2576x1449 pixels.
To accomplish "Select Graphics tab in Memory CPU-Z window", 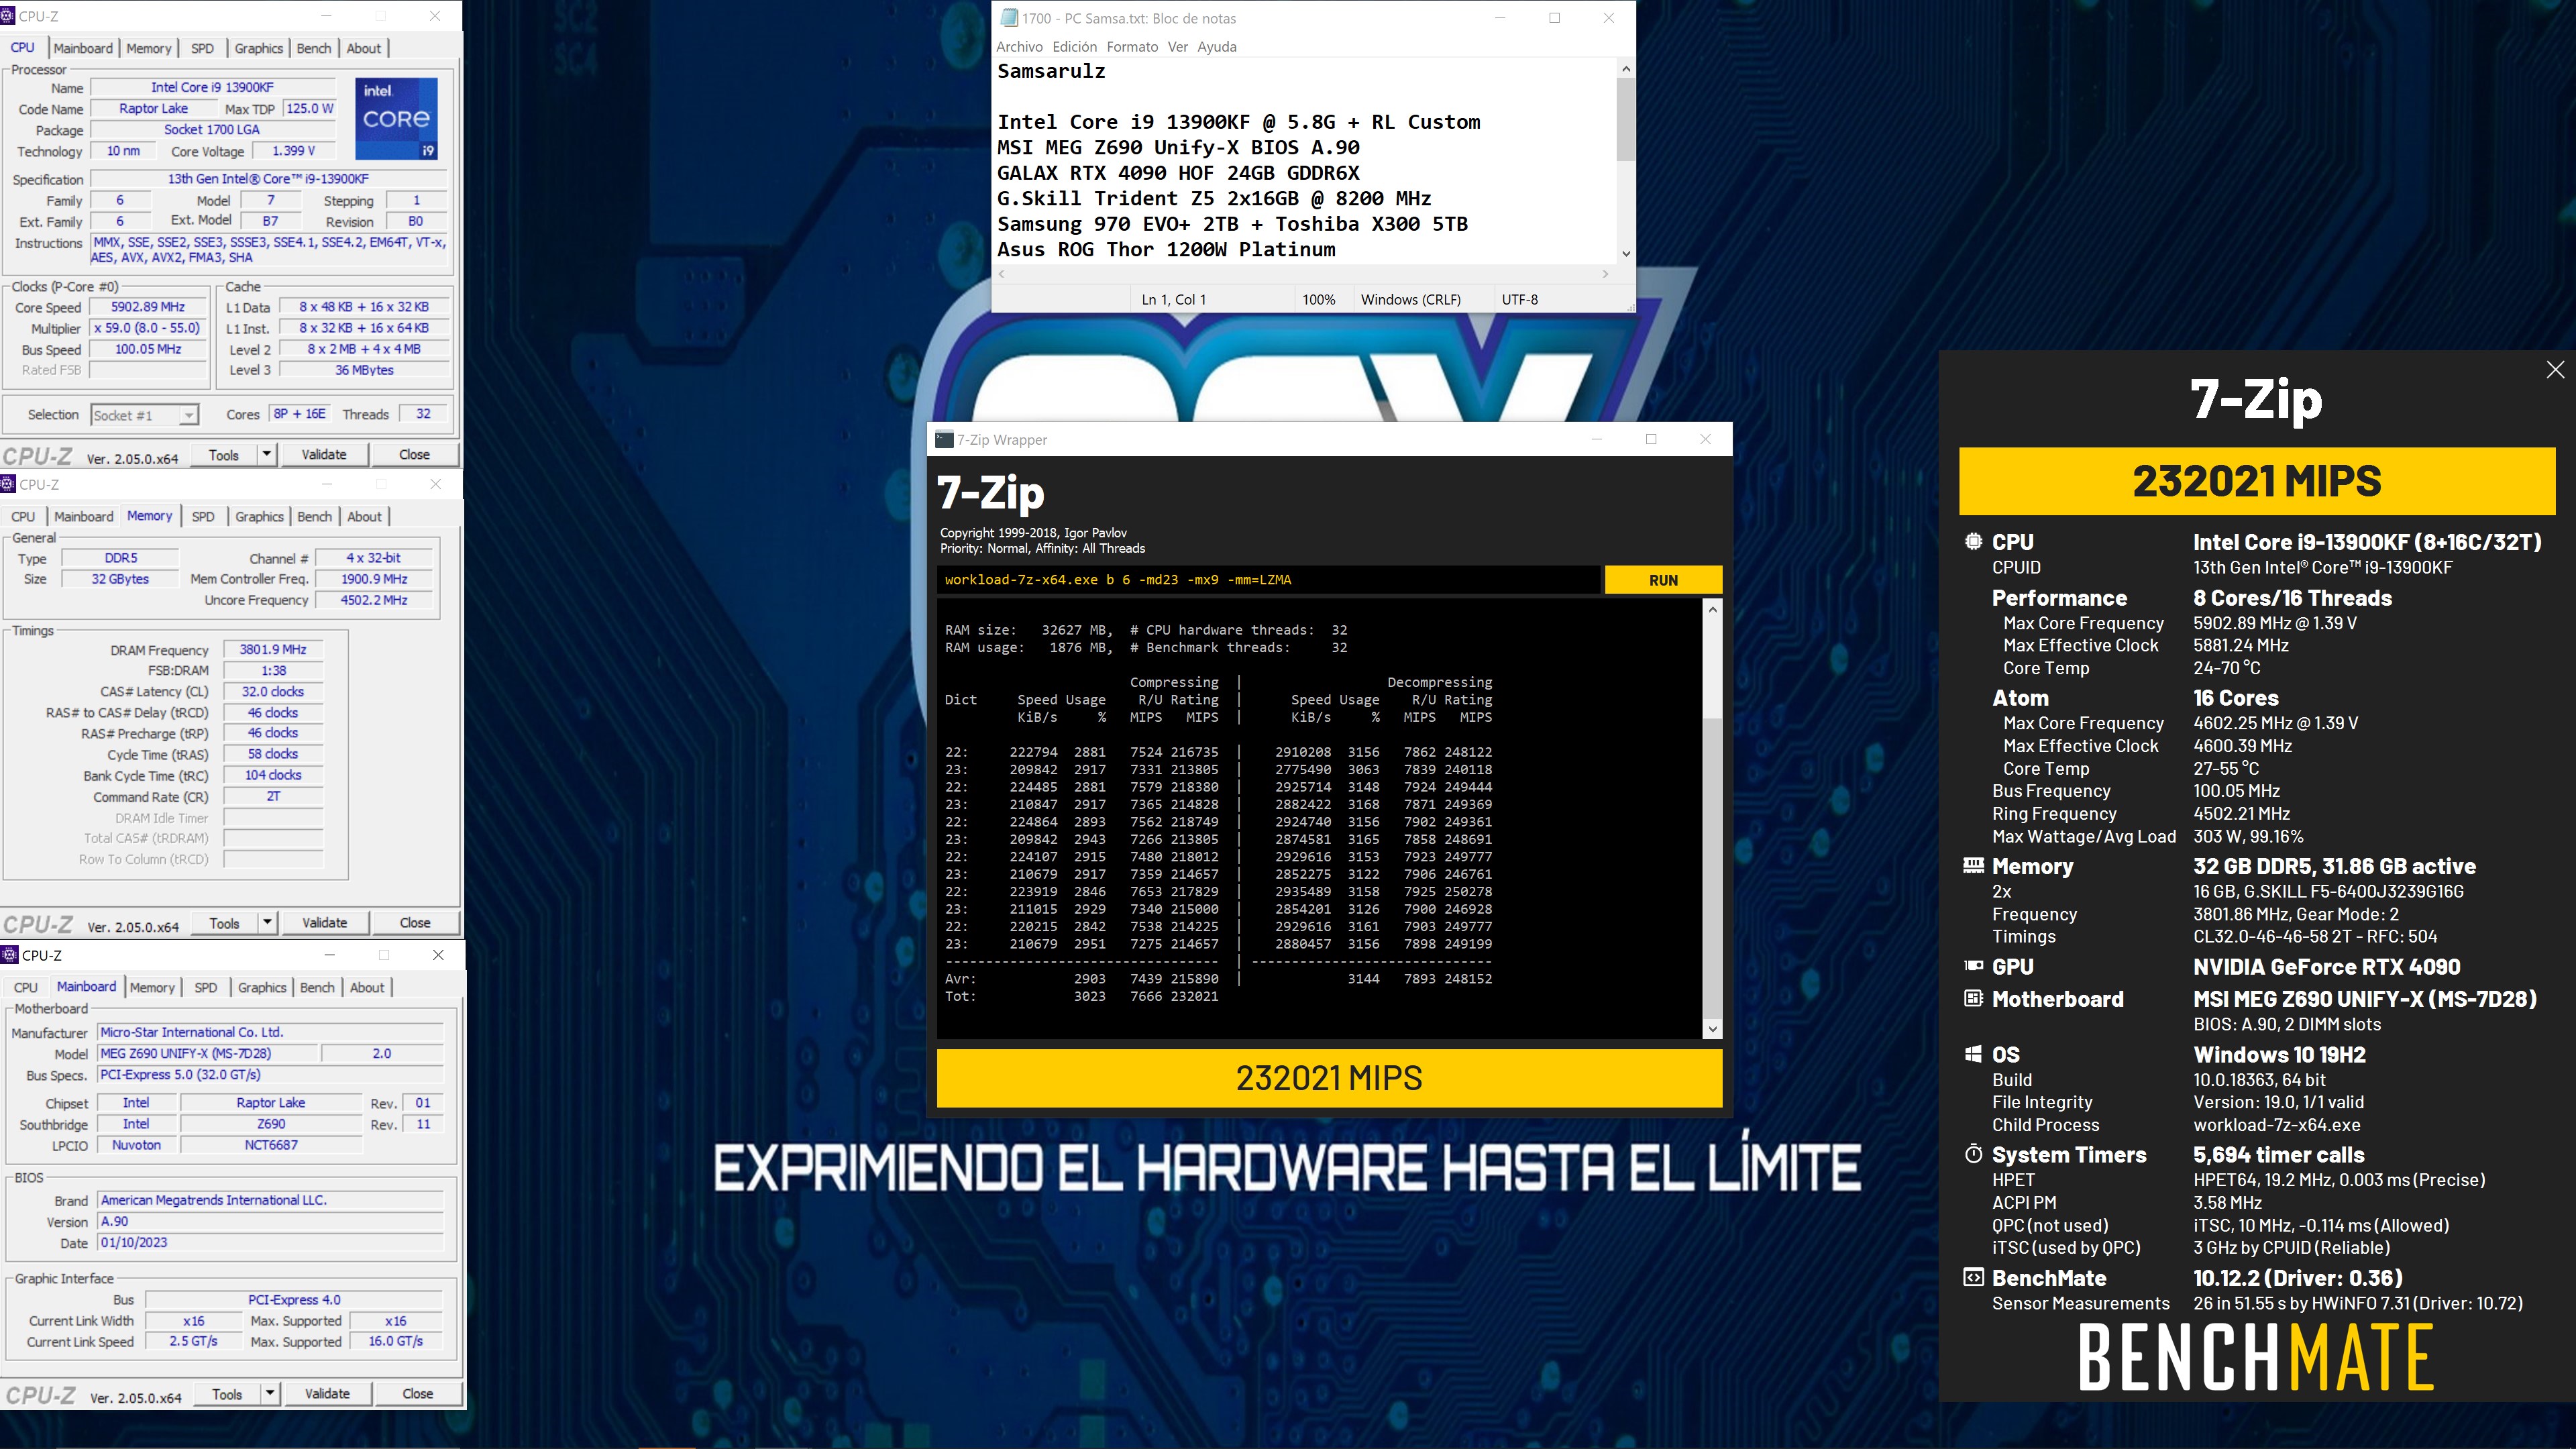I will (x=259, y=516).
